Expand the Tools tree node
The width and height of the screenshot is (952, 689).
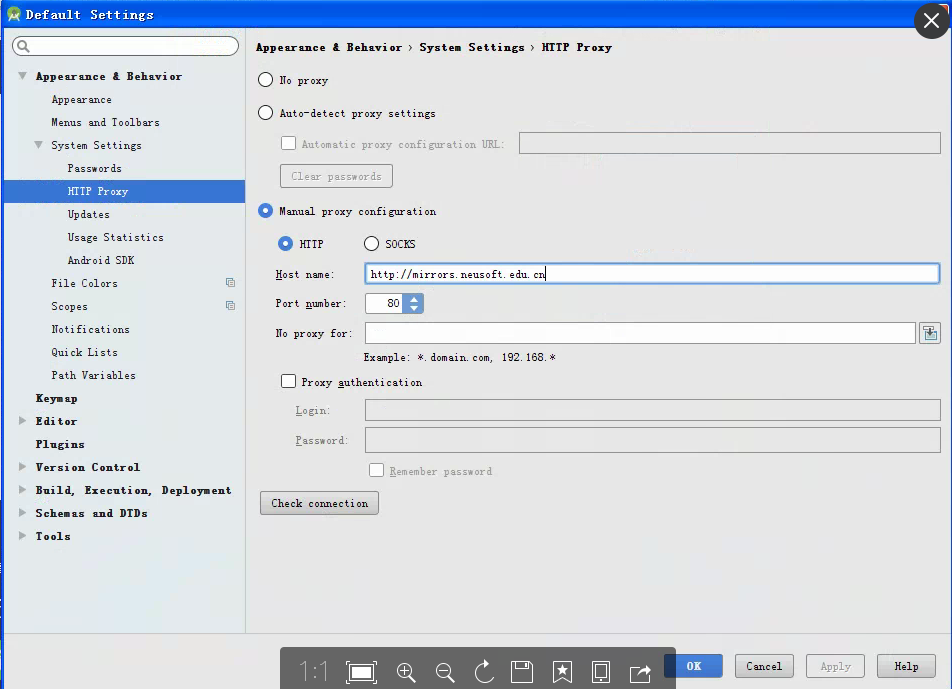[22, 536]
